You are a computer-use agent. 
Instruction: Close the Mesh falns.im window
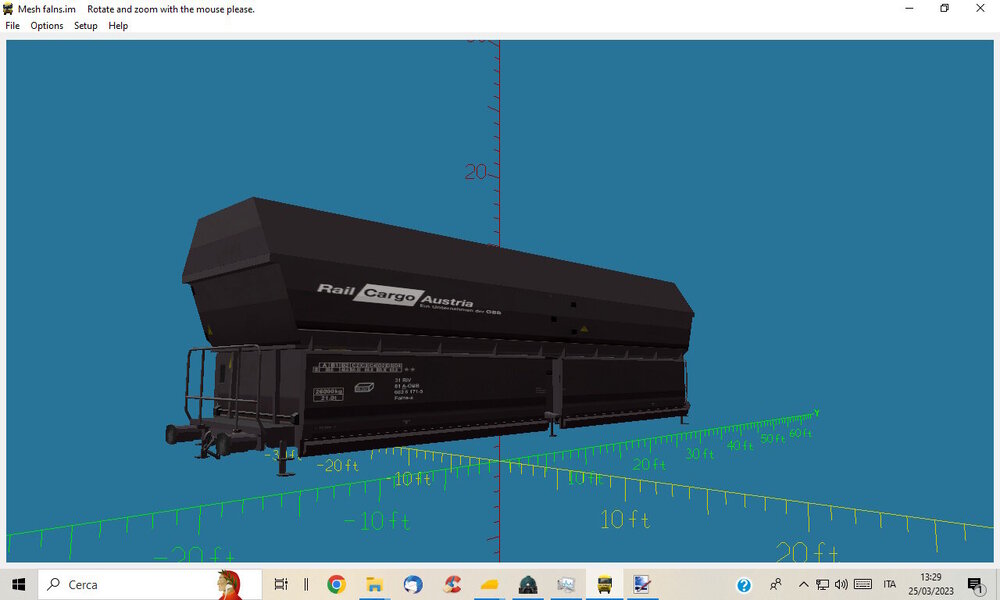980,8
